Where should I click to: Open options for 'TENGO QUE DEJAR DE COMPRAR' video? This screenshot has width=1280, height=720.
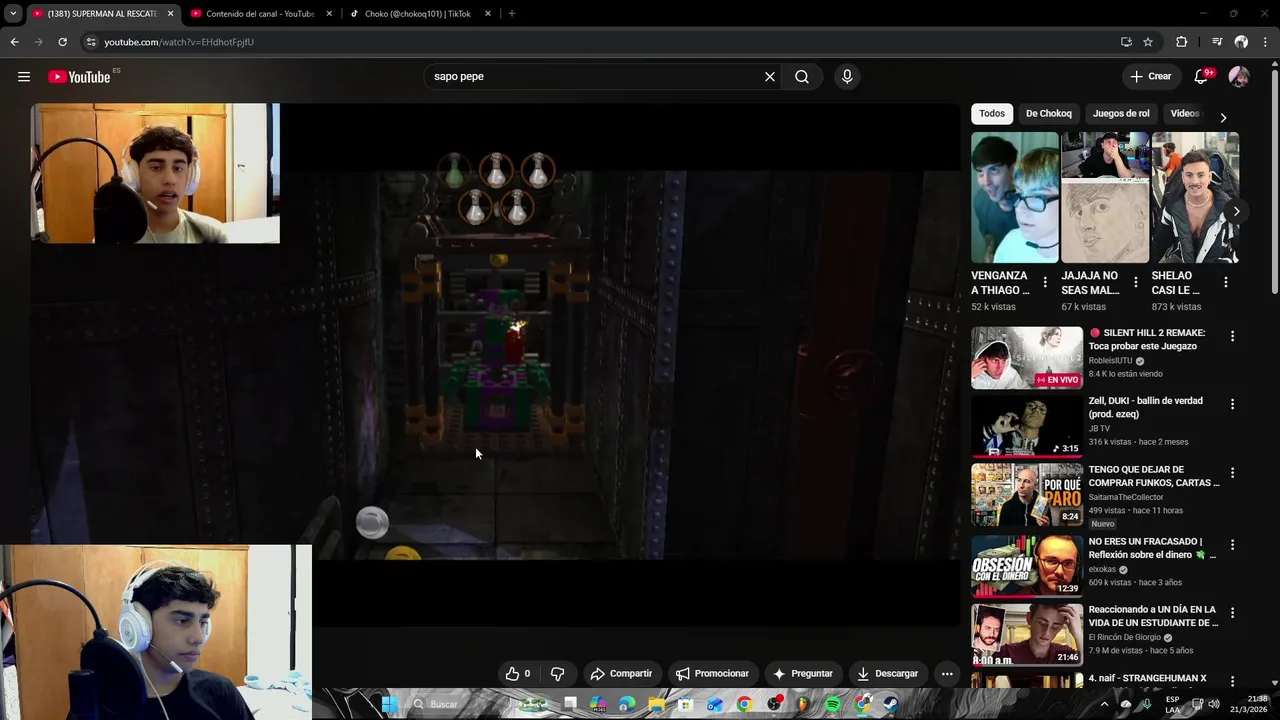coord(1232,473)
